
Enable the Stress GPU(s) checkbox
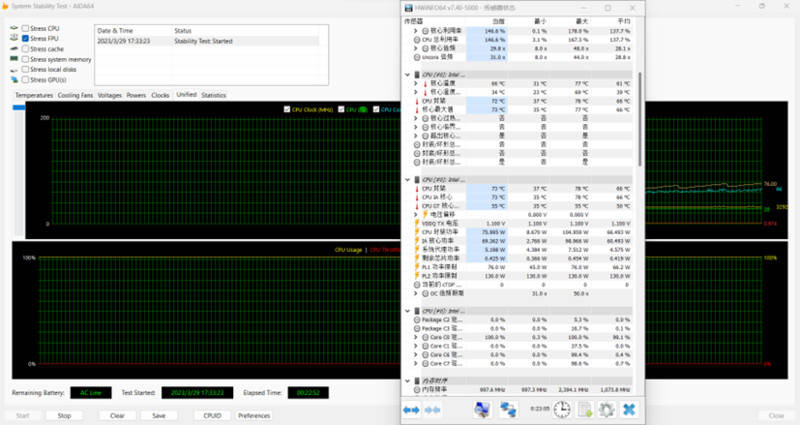tap(25, 80)
